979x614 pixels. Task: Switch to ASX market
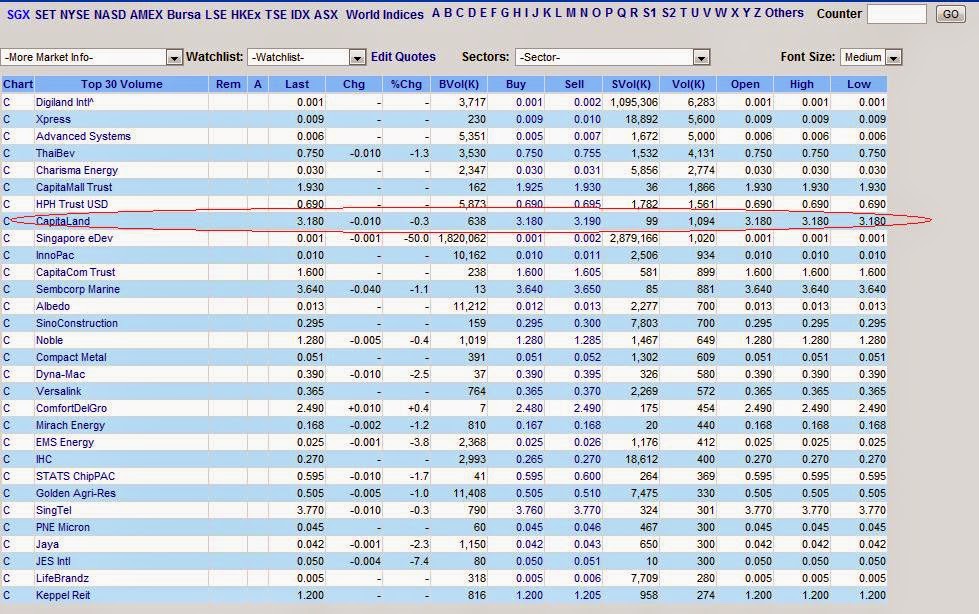pyautogui.click(x=326, y=14)
